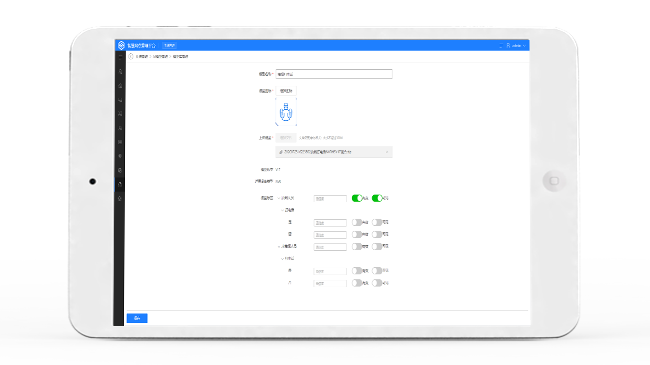Click the hexagon platform logo in header
This screenshot has width=650, height=365.
coord(121,45)
